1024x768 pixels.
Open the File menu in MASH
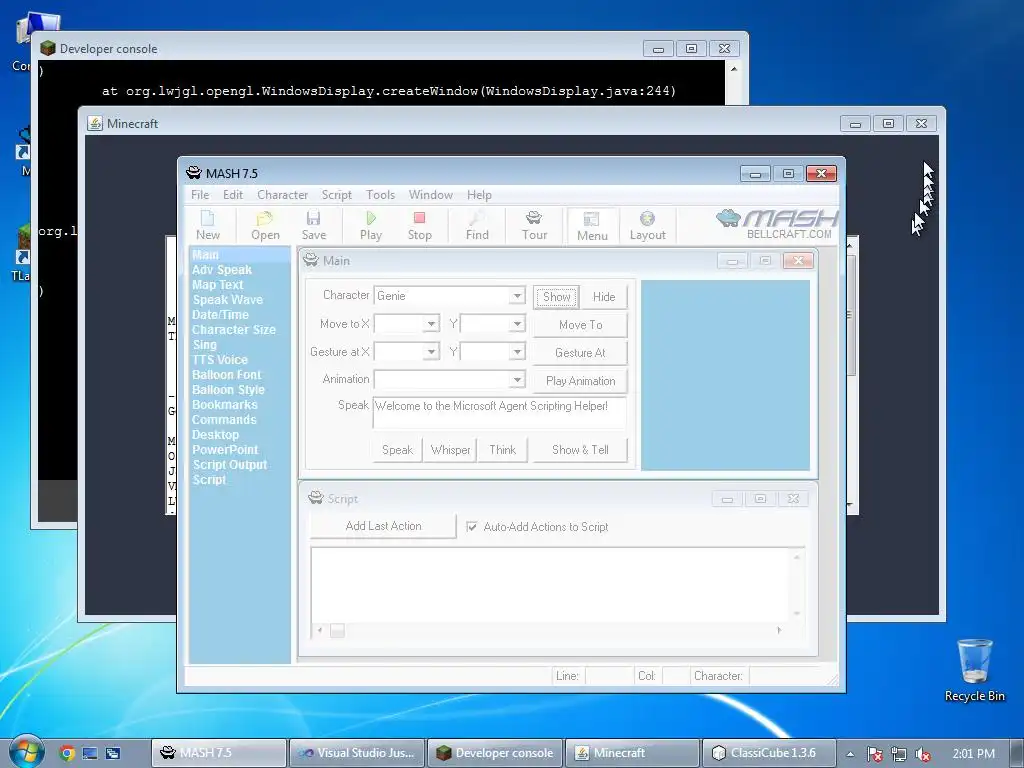[x=200, y=195]
